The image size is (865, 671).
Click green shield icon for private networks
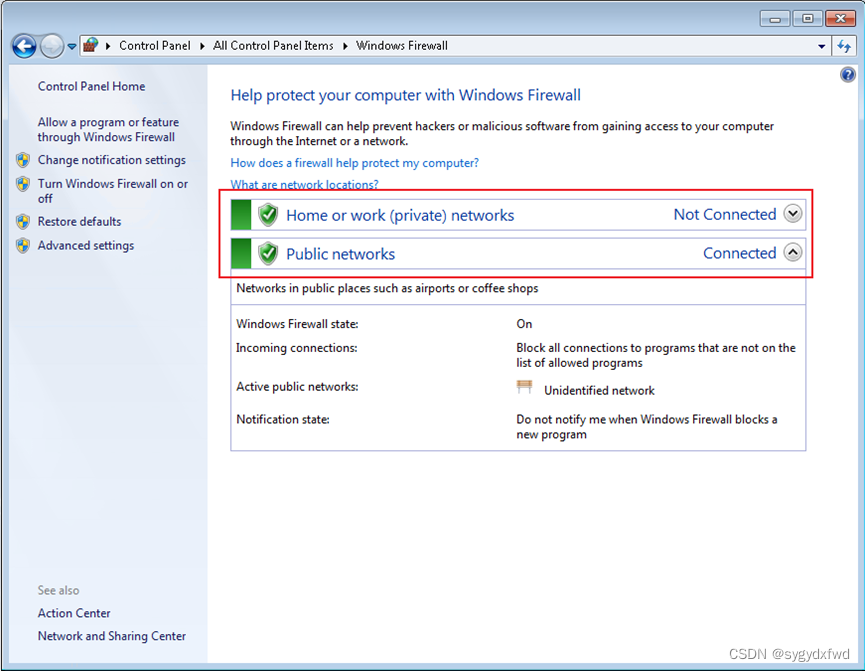(x=268, y=215)
